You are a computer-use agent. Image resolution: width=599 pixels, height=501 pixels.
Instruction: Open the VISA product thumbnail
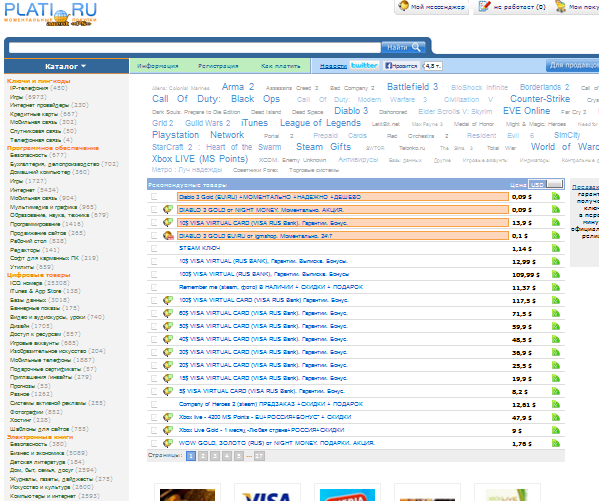(267, 493)
